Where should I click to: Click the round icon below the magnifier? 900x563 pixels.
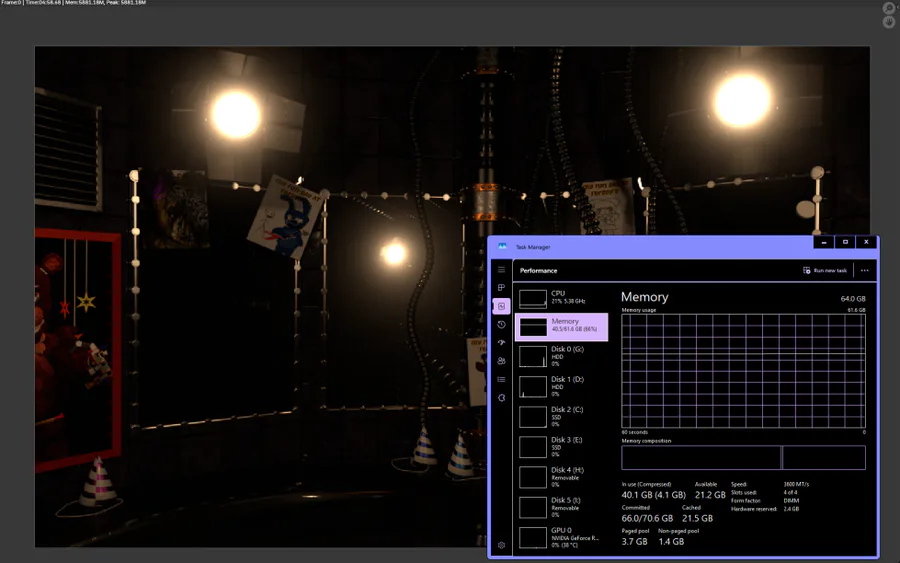coord(889,22)
